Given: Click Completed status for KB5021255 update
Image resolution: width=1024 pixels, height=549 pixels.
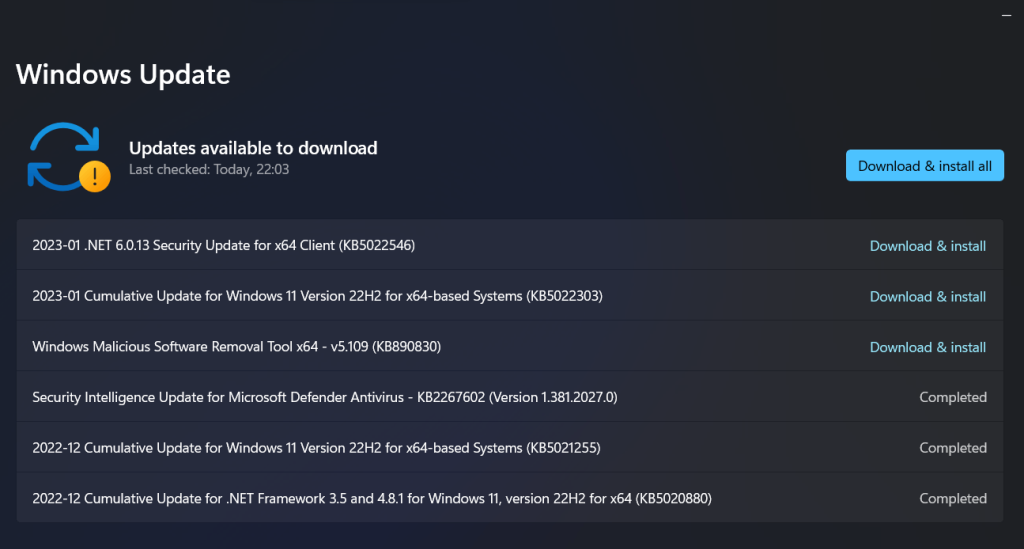Looking at the screenshot, I should (953, 448).
